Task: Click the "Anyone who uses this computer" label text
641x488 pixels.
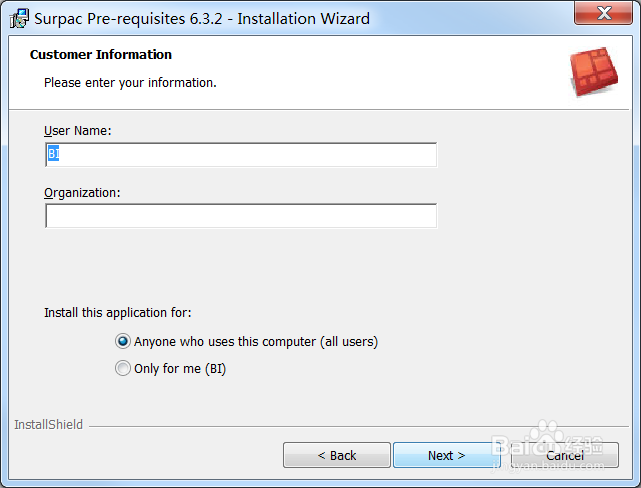Action: click(x=256, y=342)
